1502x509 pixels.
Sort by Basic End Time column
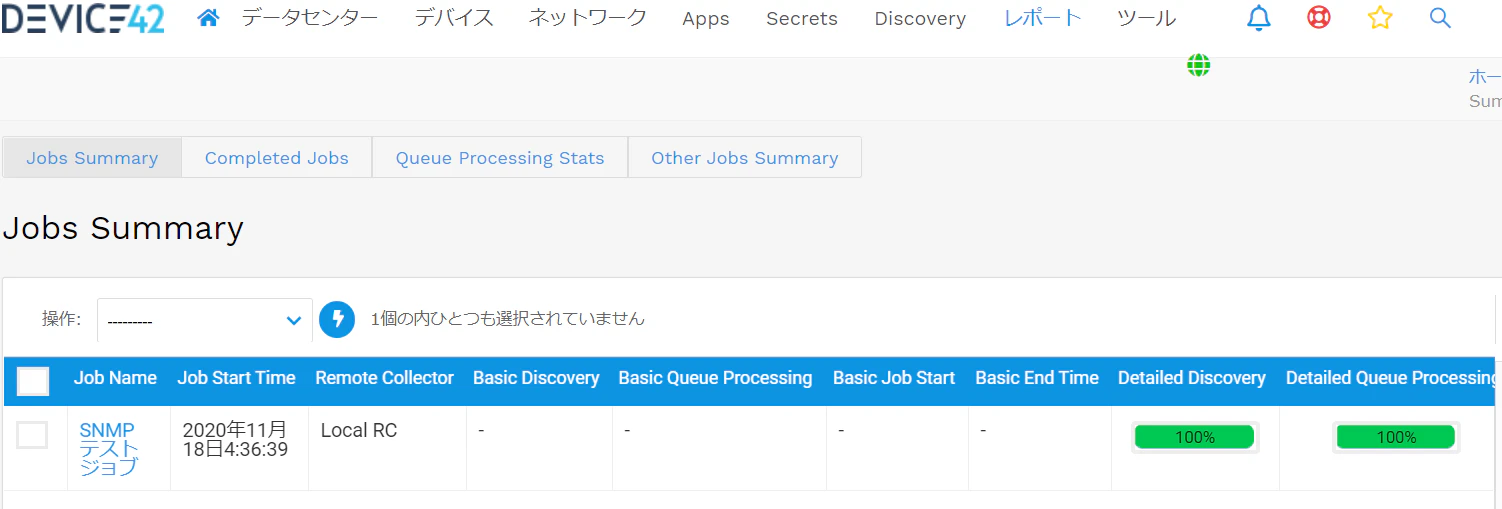point(1037,378)
